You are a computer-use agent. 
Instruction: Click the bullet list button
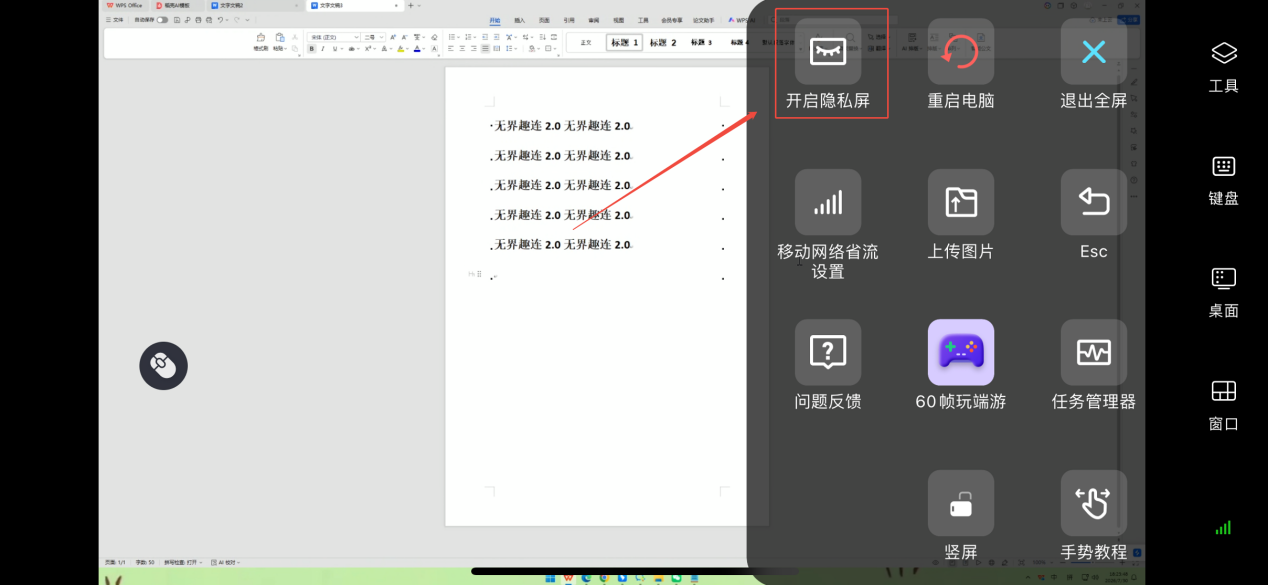451,37
